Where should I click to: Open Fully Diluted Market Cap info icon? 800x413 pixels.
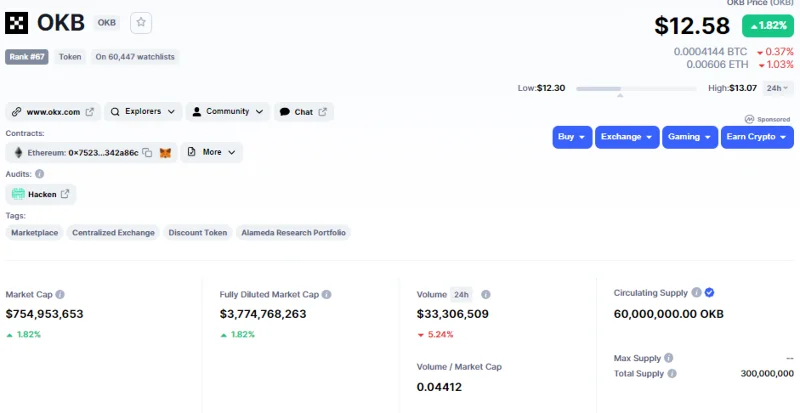pyautogui.click(x=327, y=295)
